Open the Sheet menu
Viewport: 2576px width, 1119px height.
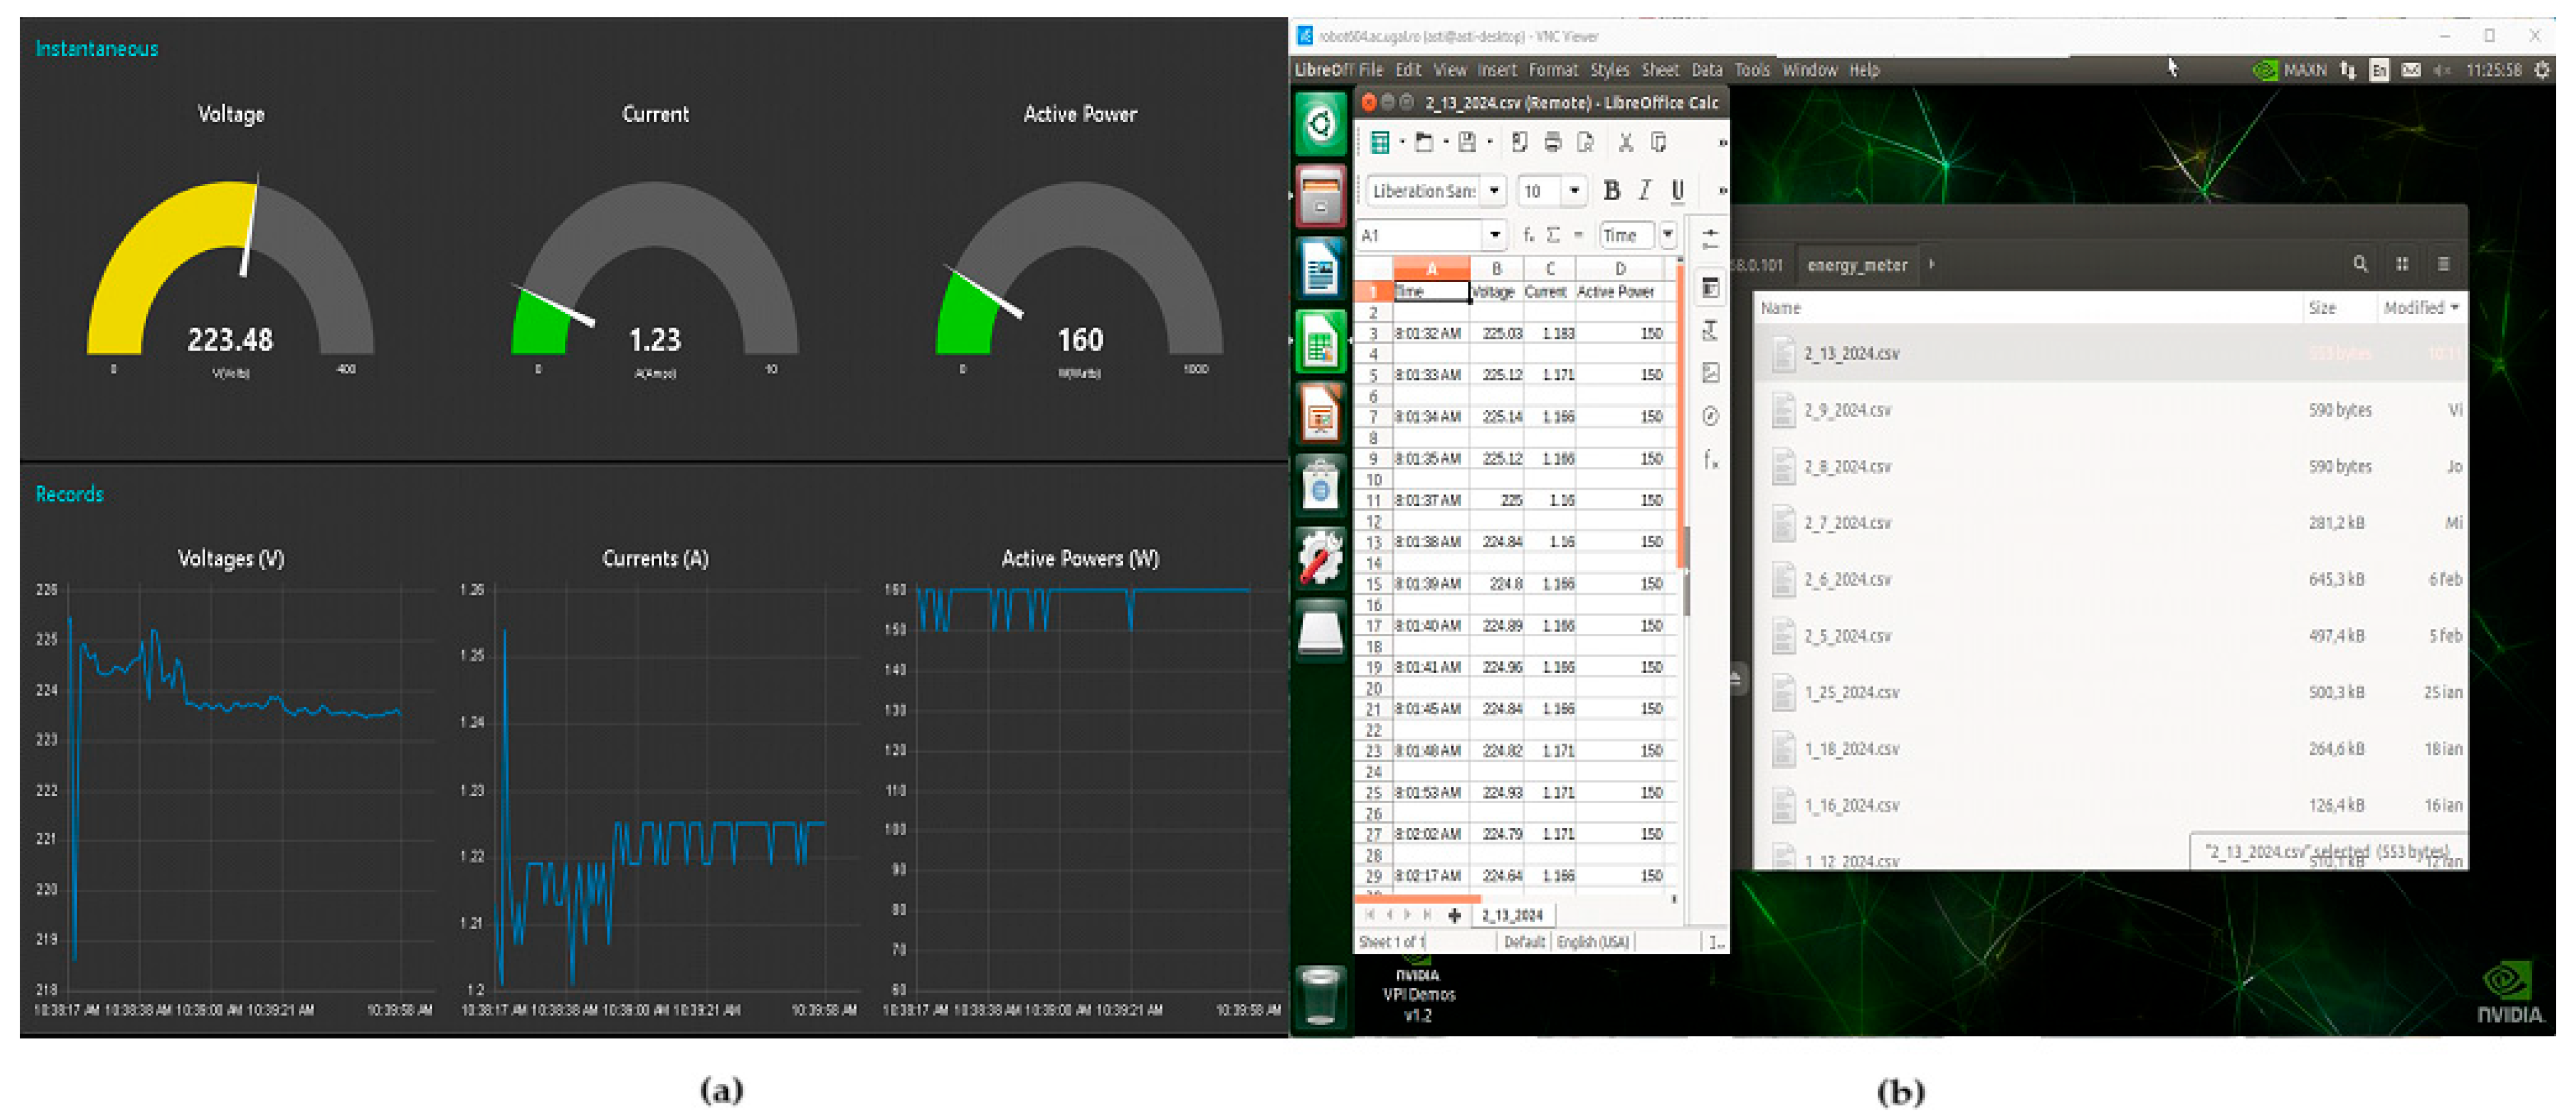point(1660,70)
